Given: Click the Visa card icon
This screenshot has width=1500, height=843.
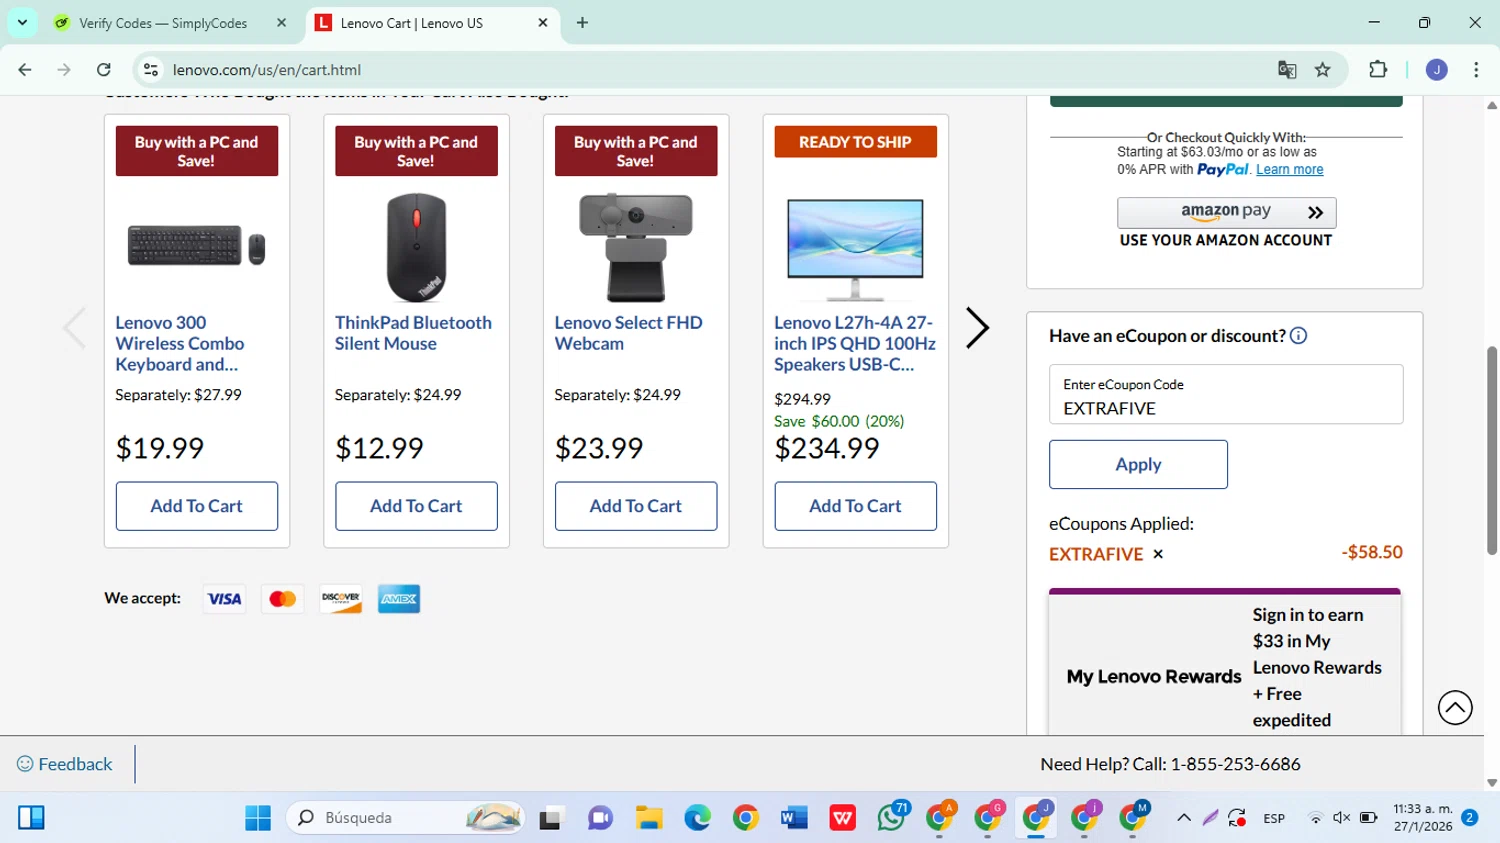Looking at the screenshot, I should (x=224, y=599).
